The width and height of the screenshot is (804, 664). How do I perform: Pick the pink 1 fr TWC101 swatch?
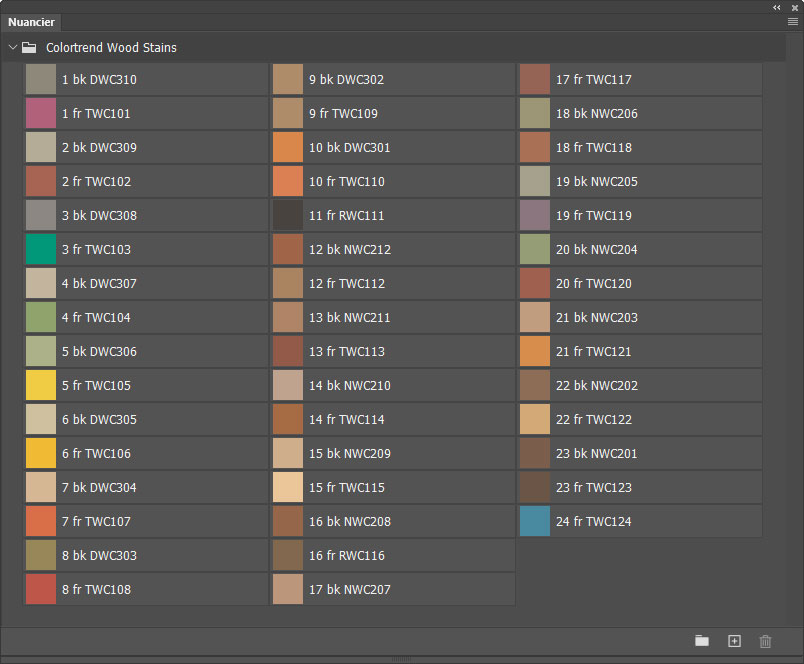[41, 113]
